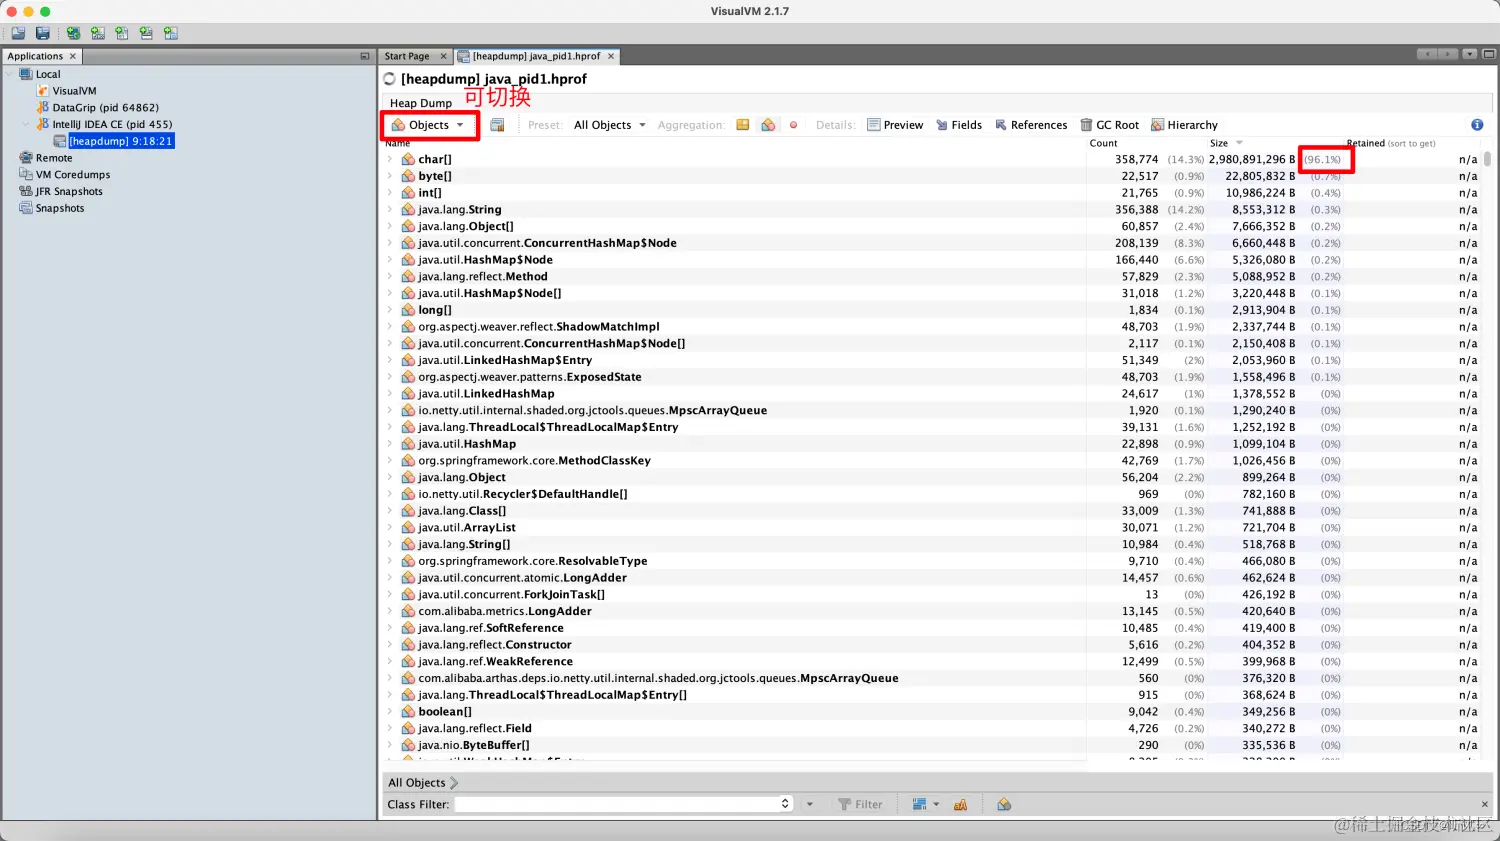Toggle the GC Root details button
The width and height of the screenshot is (1500, 841).
click(1110, 125)
